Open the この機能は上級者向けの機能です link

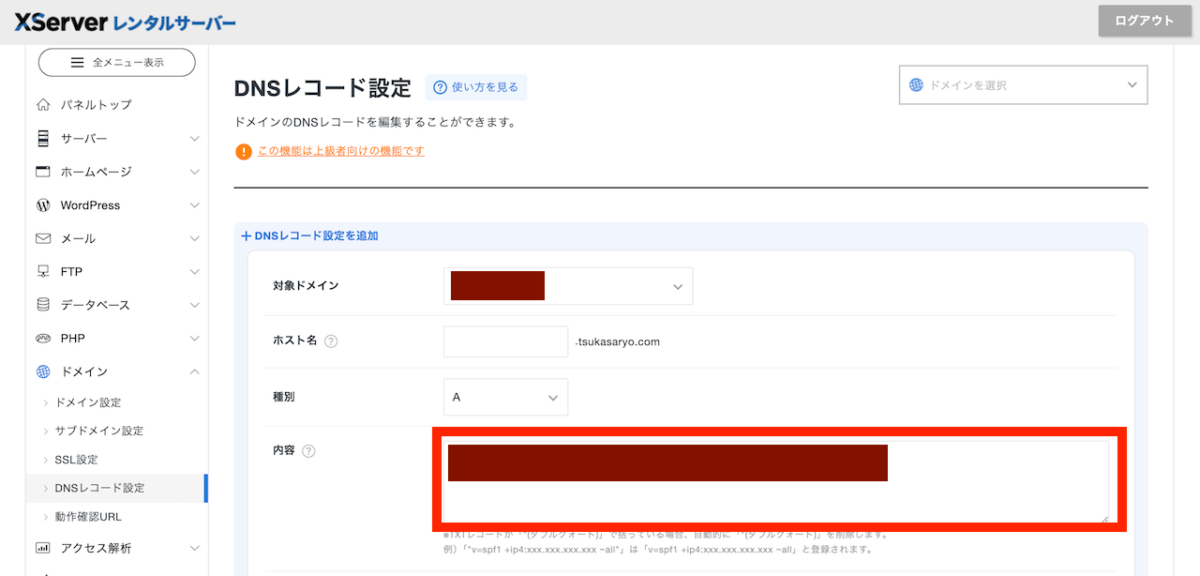point(341,151)
